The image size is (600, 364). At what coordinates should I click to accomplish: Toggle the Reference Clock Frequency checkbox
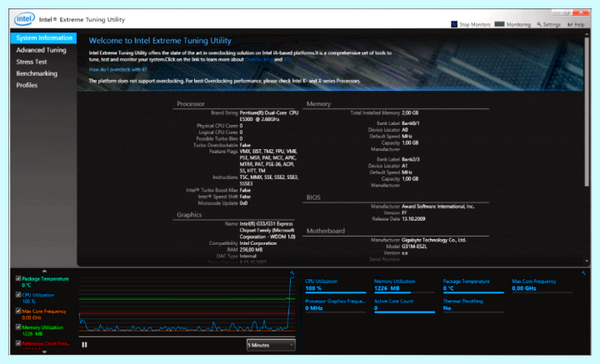point(18,343)
